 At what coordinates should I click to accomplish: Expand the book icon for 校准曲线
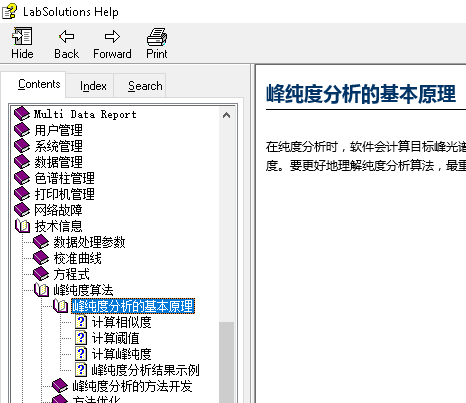[41, 258]
